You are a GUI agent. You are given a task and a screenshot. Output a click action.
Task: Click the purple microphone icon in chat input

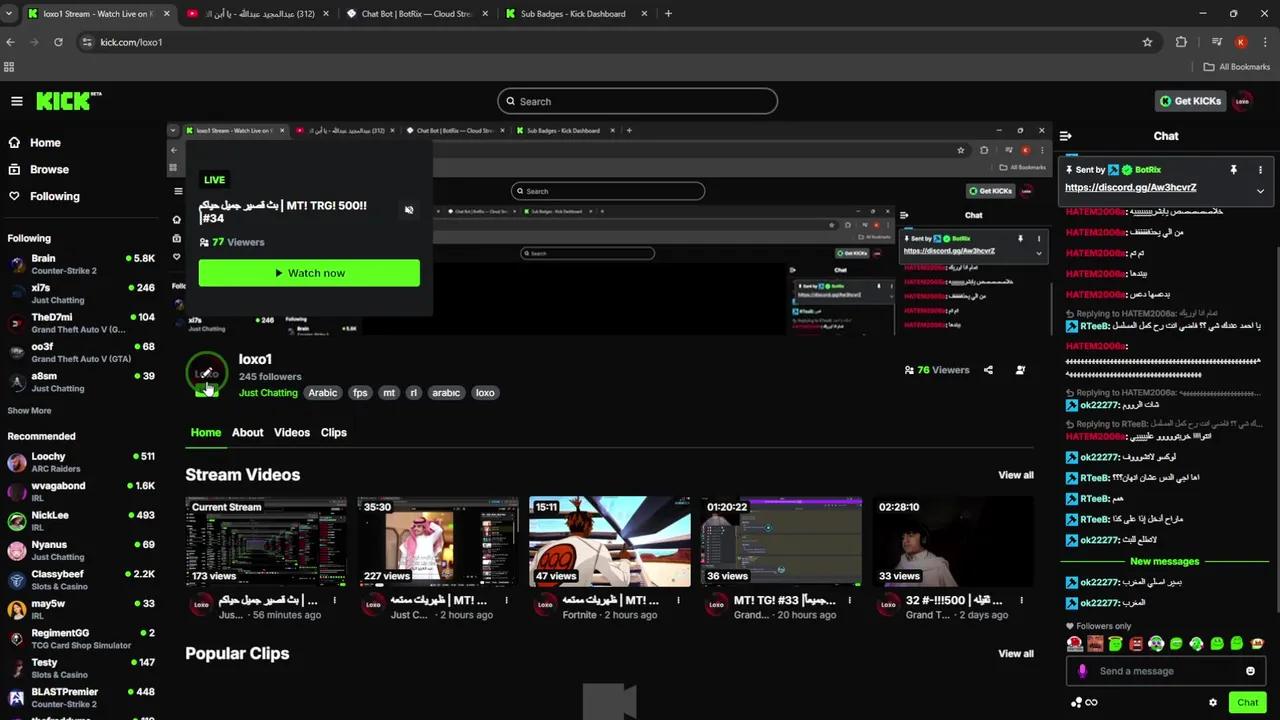pyautogui.click(x=1082, y=671)
